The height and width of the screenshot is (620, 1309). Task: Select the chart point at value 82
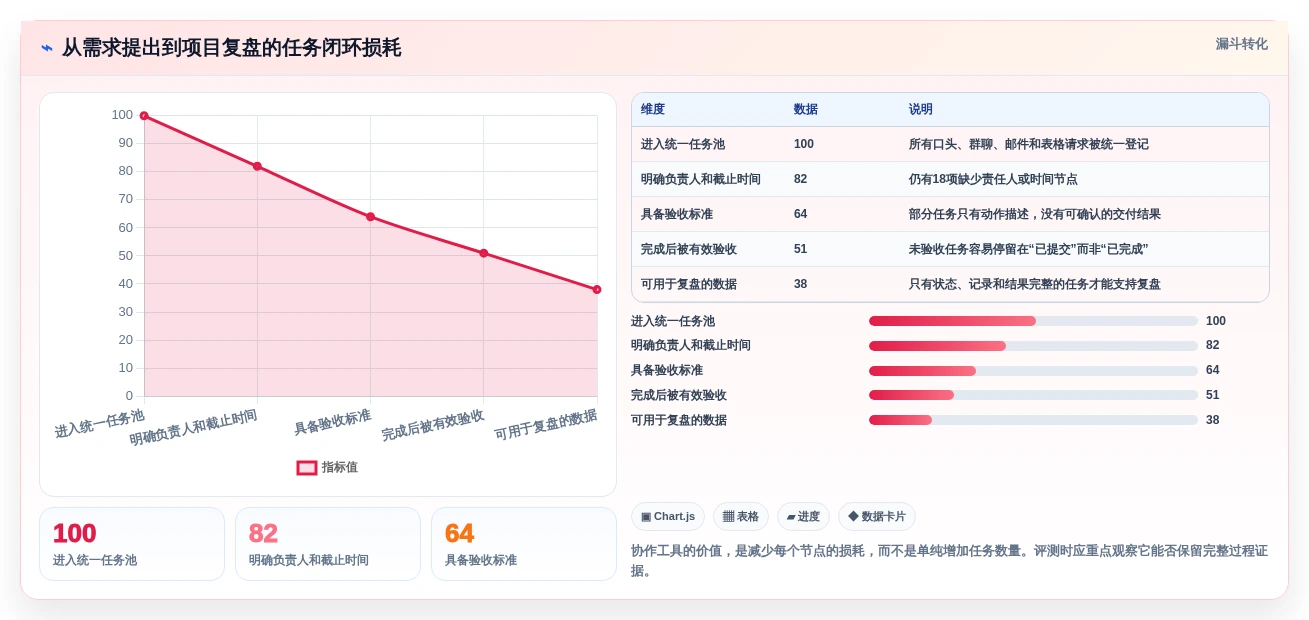pyautogui.click(x=257, y=166)
